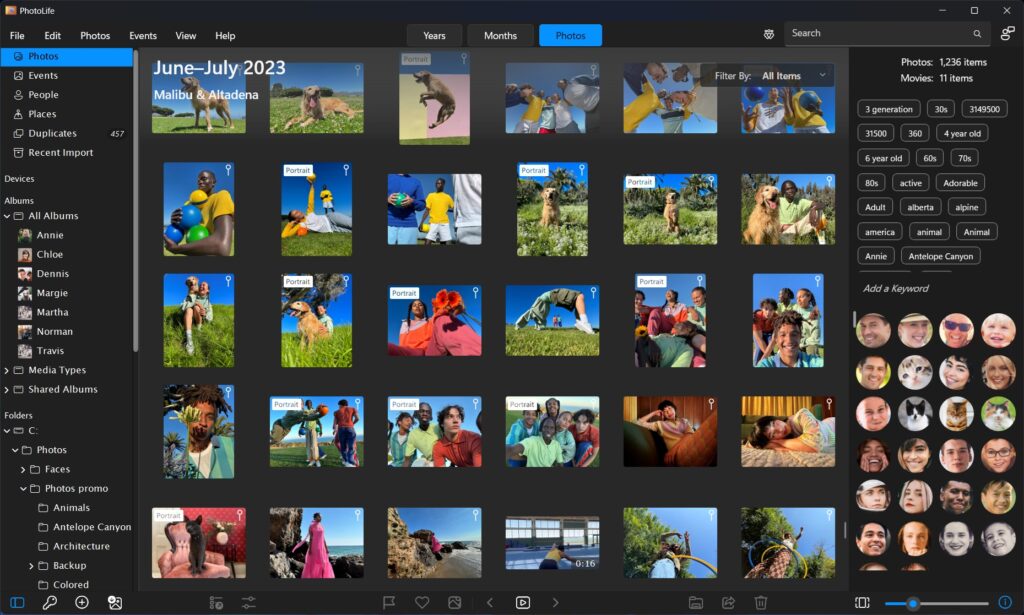Toggle the sidebar panel icon in bottom toolbar
The image size is (1024, 615).
17,603
